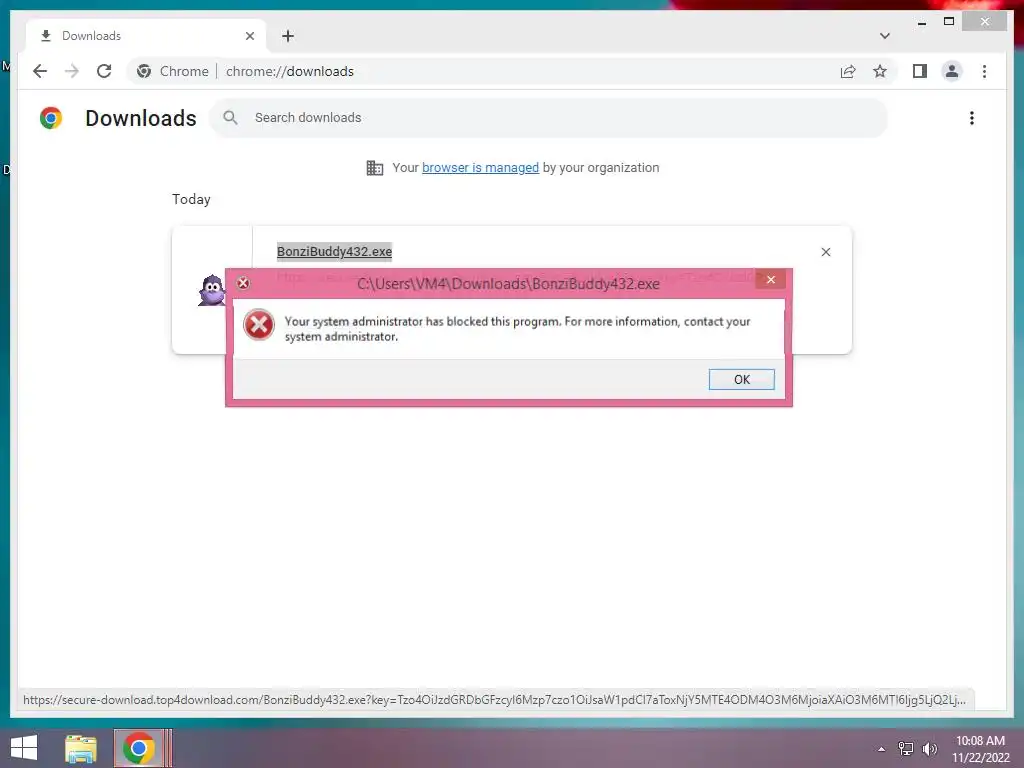Screen dimensions: 1024x768
Task: Focus the Search downloads field
Action: 549,118
